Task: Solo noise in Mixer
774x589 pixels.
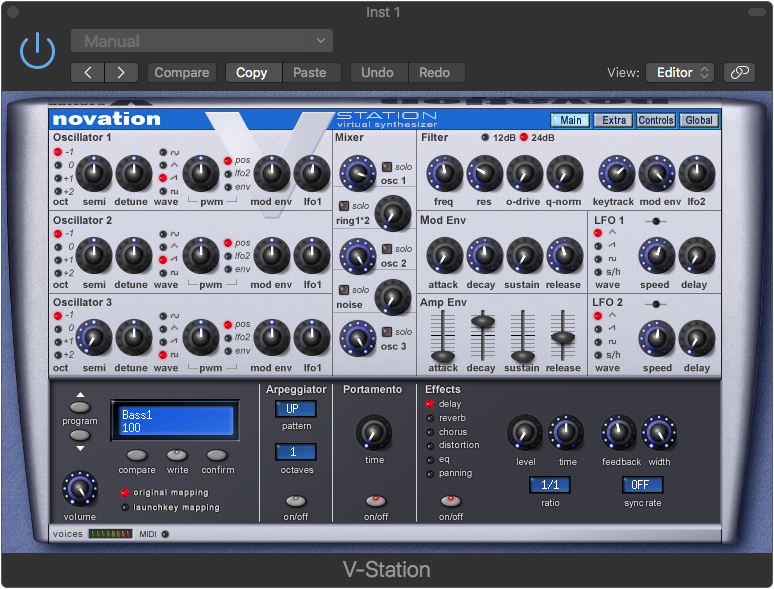Action: [x=344, y=290]
